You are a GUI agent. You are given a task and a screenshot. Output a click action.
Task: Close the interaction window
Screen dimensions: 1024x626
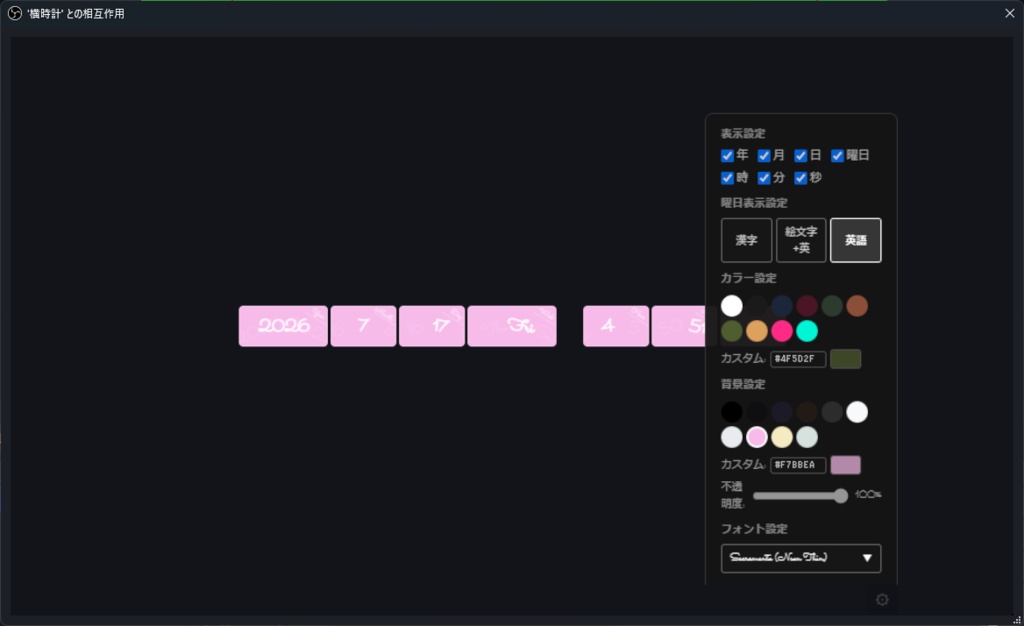pos(1010,13)
